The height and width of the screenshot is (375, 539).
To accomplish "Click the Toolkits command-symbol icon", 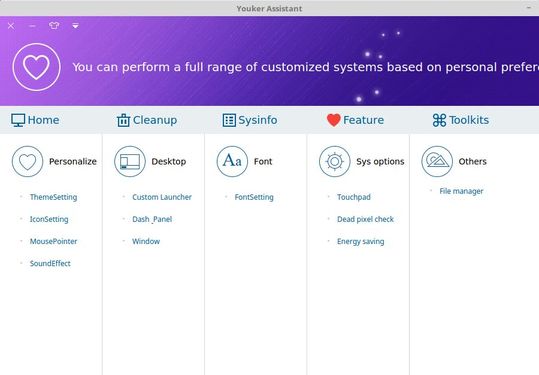I will 439,120.
